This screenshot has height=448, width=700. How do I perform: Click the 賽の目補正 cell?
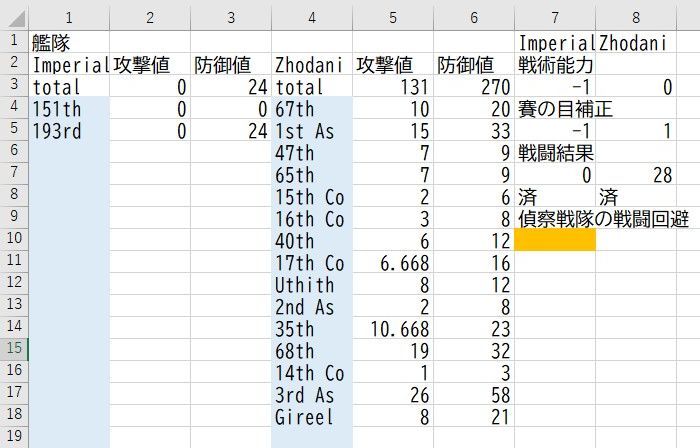555,108
